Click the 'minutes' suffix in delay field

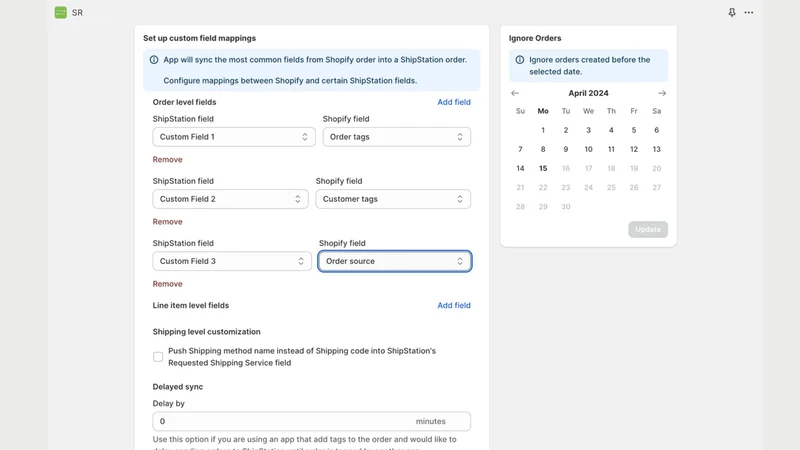click(431, 421)
